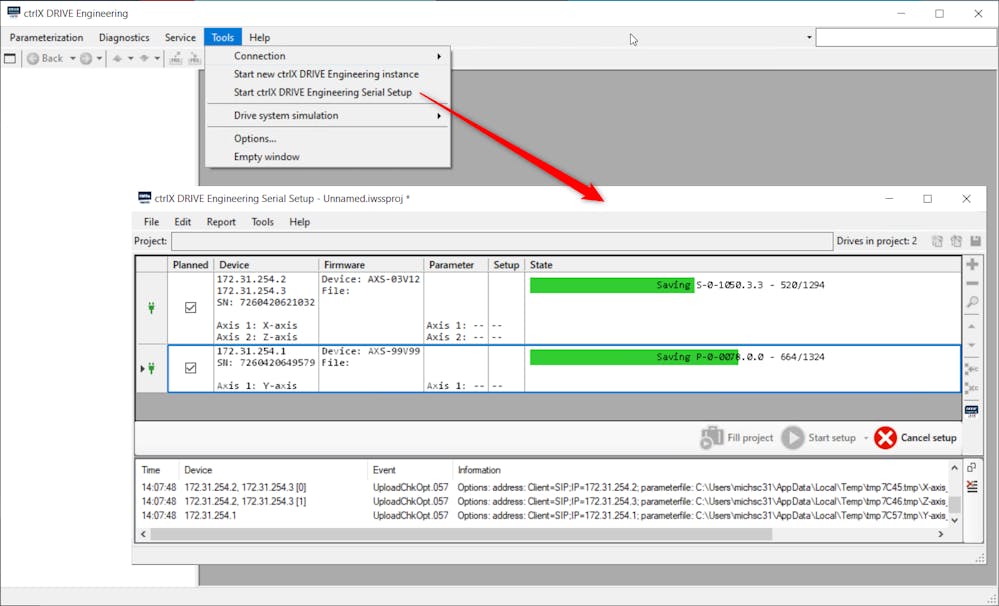Click the red Cancel setup icon
Screen dimensions: 999x606
[885, 438]
